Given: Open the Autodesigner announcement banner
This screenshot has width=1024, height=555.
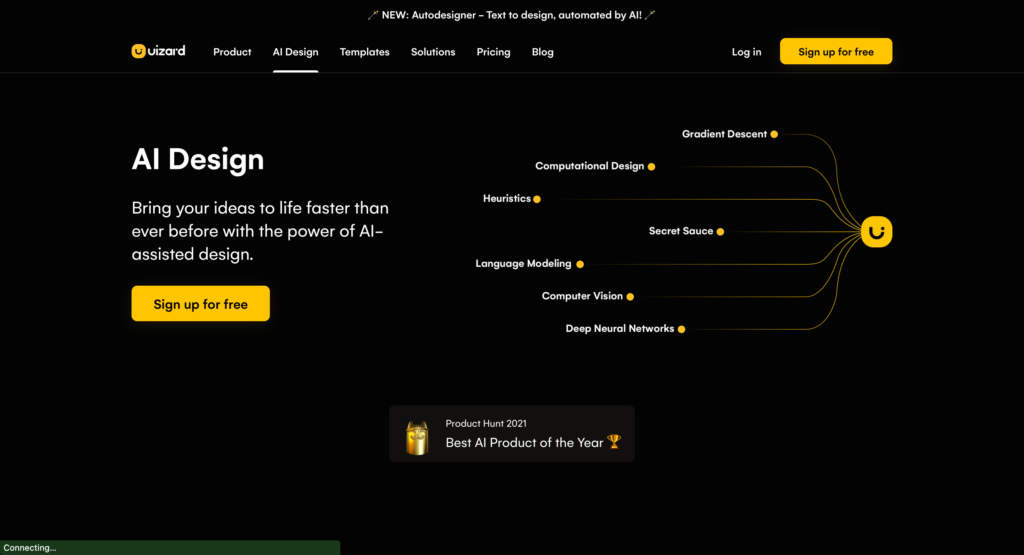Looking at the screenshot, I should pyautogui.click(x=512, y=15).
